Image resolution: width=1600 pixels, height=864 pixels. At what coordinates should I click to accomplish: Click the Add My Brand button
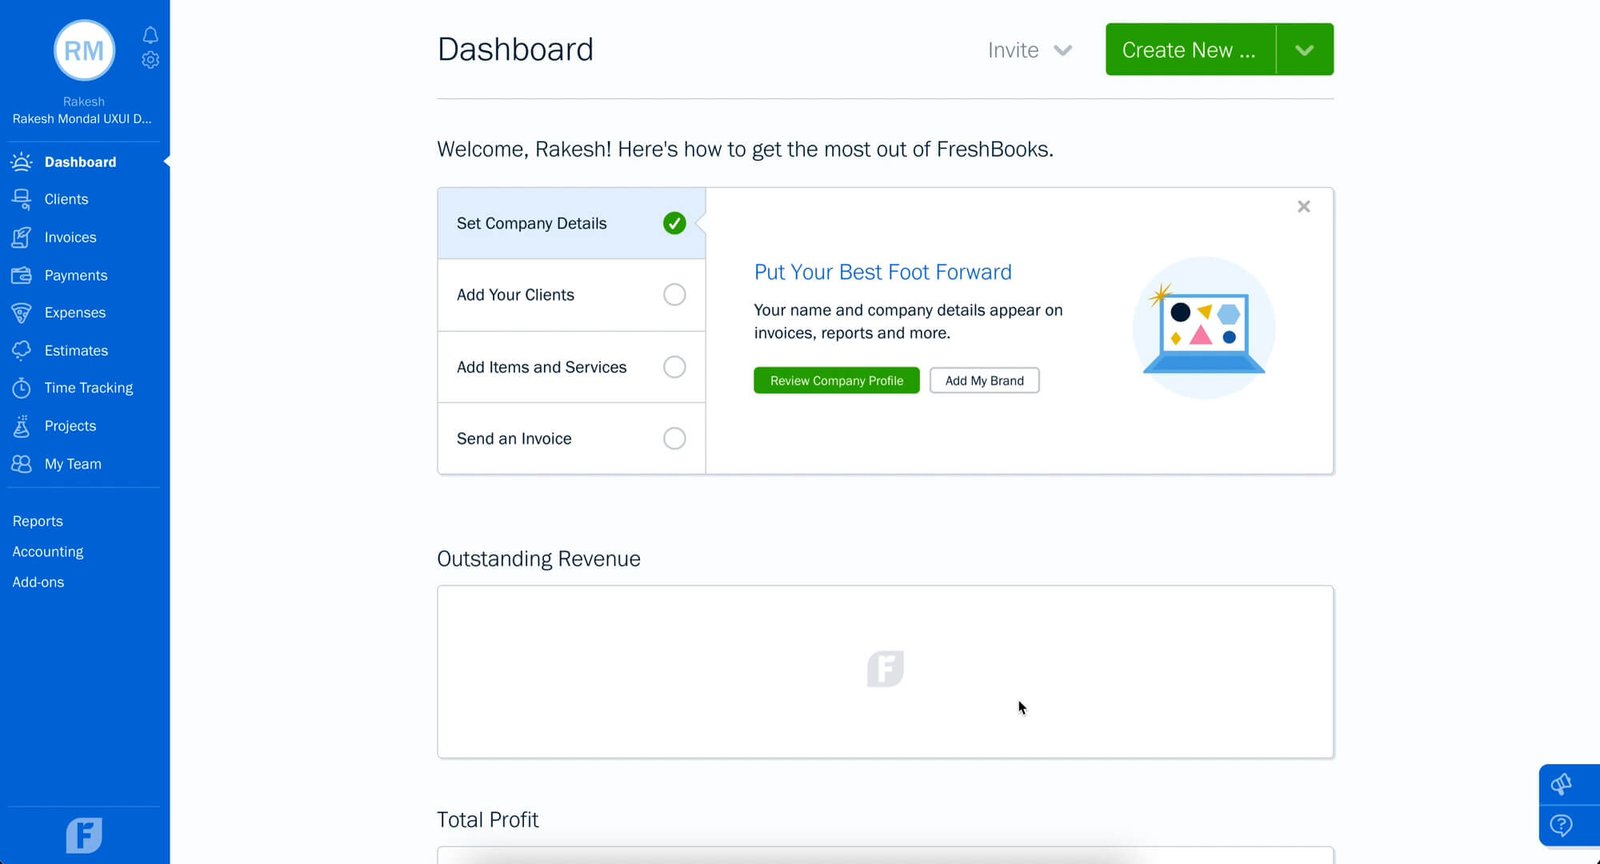click(x=985, y=381)
